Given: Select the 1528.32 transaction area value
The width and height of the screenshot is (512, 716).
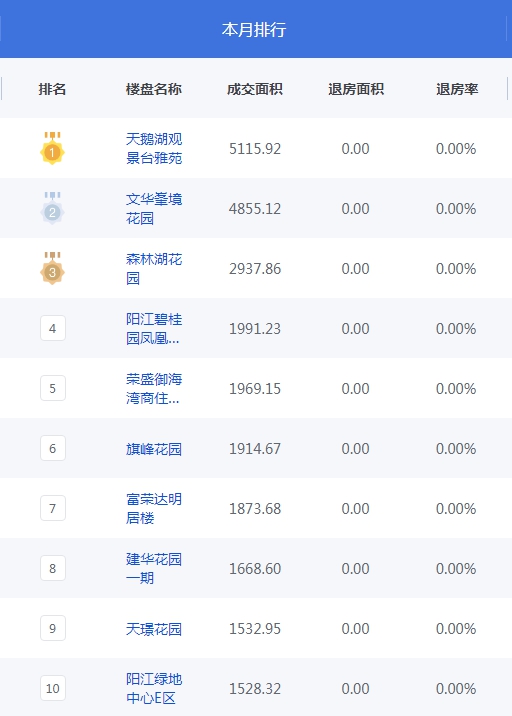Looking at the screenshot, I should coord(255,689).
